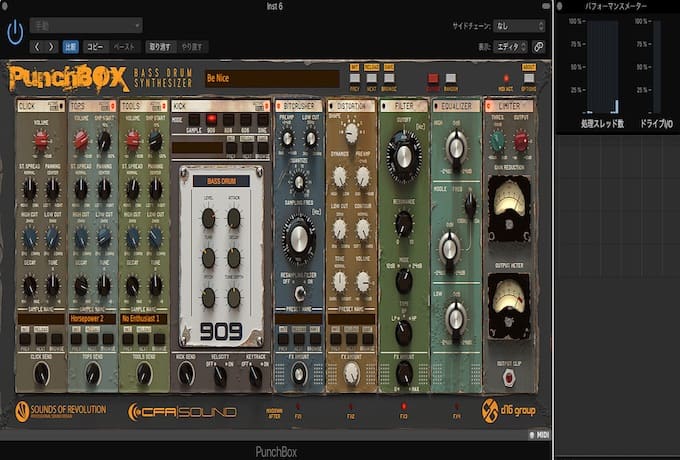Click the blue 比較 compare button
The image size is (680, 460).
pos(70,47)
